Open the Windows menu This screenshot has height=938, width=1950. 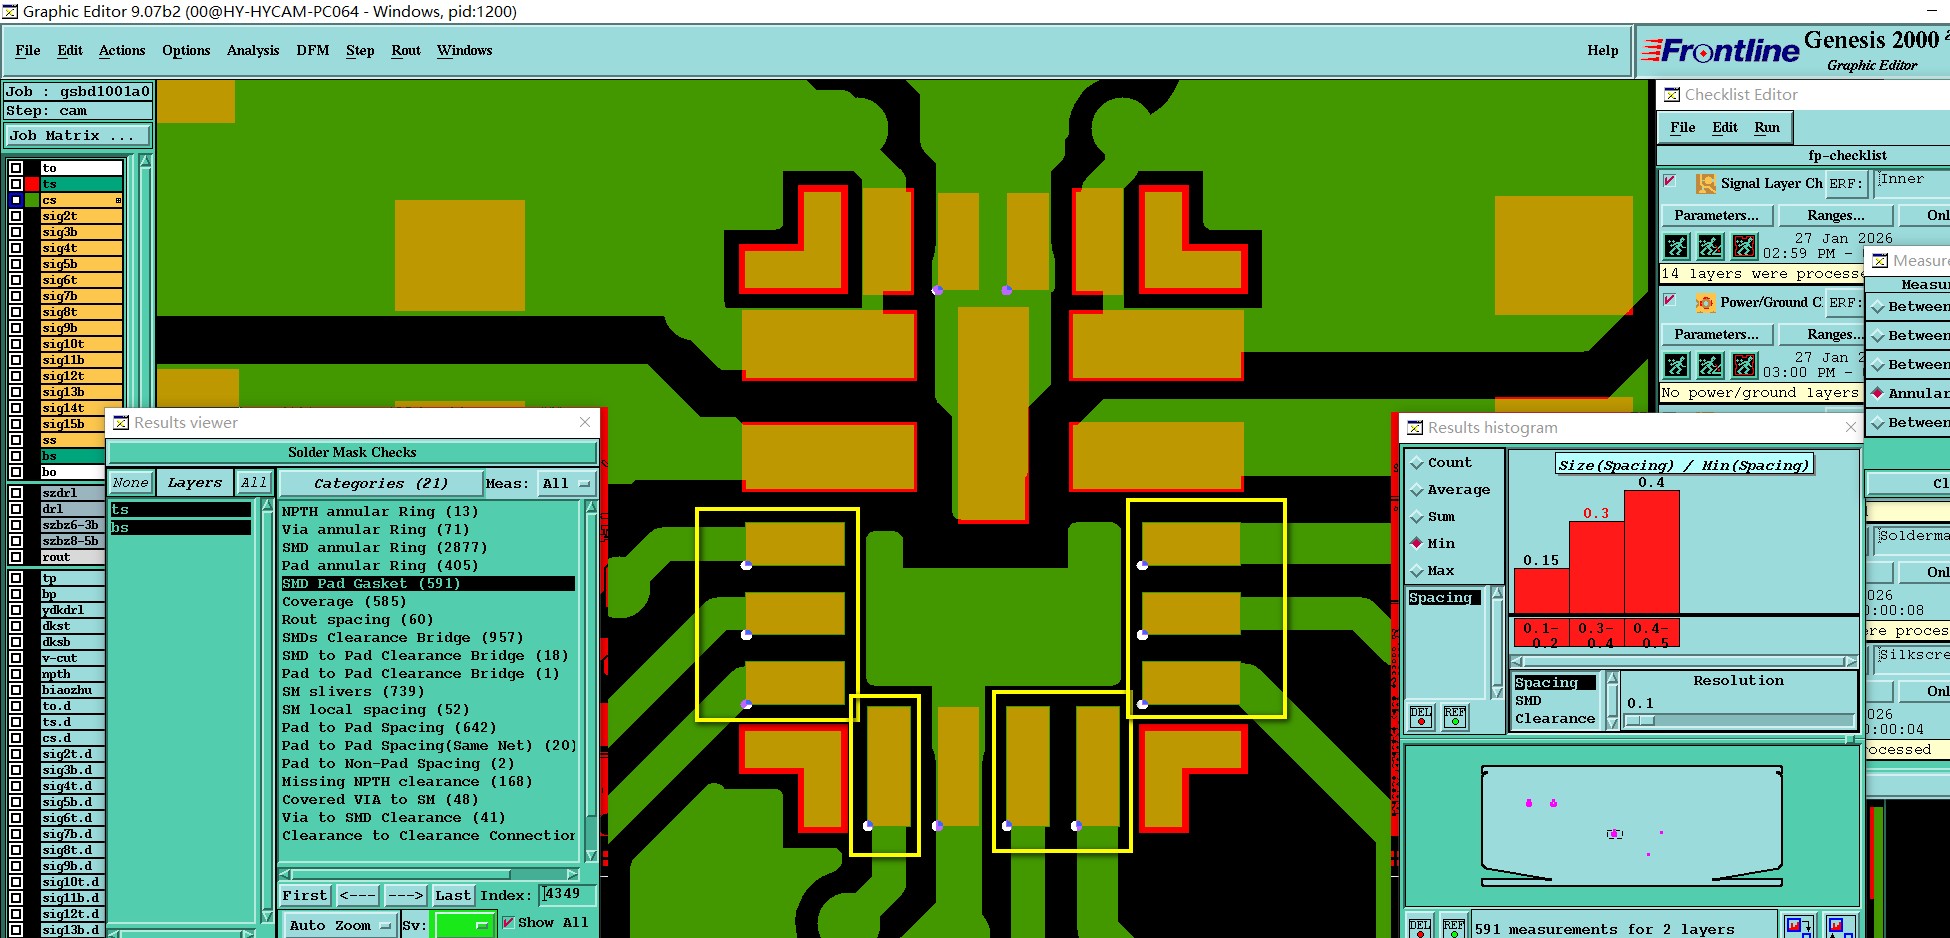click(465, 50)
